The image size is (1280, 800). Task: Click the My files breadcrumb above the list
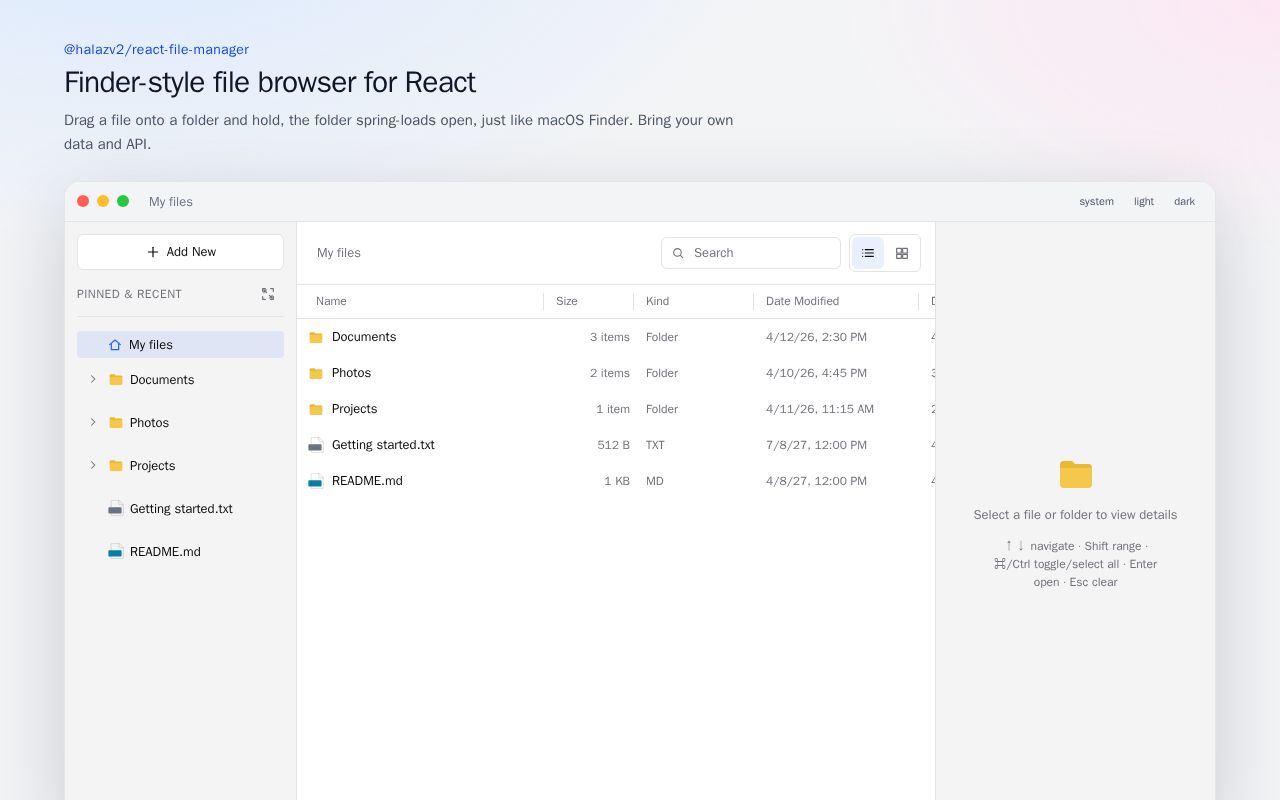click(339, 253)
